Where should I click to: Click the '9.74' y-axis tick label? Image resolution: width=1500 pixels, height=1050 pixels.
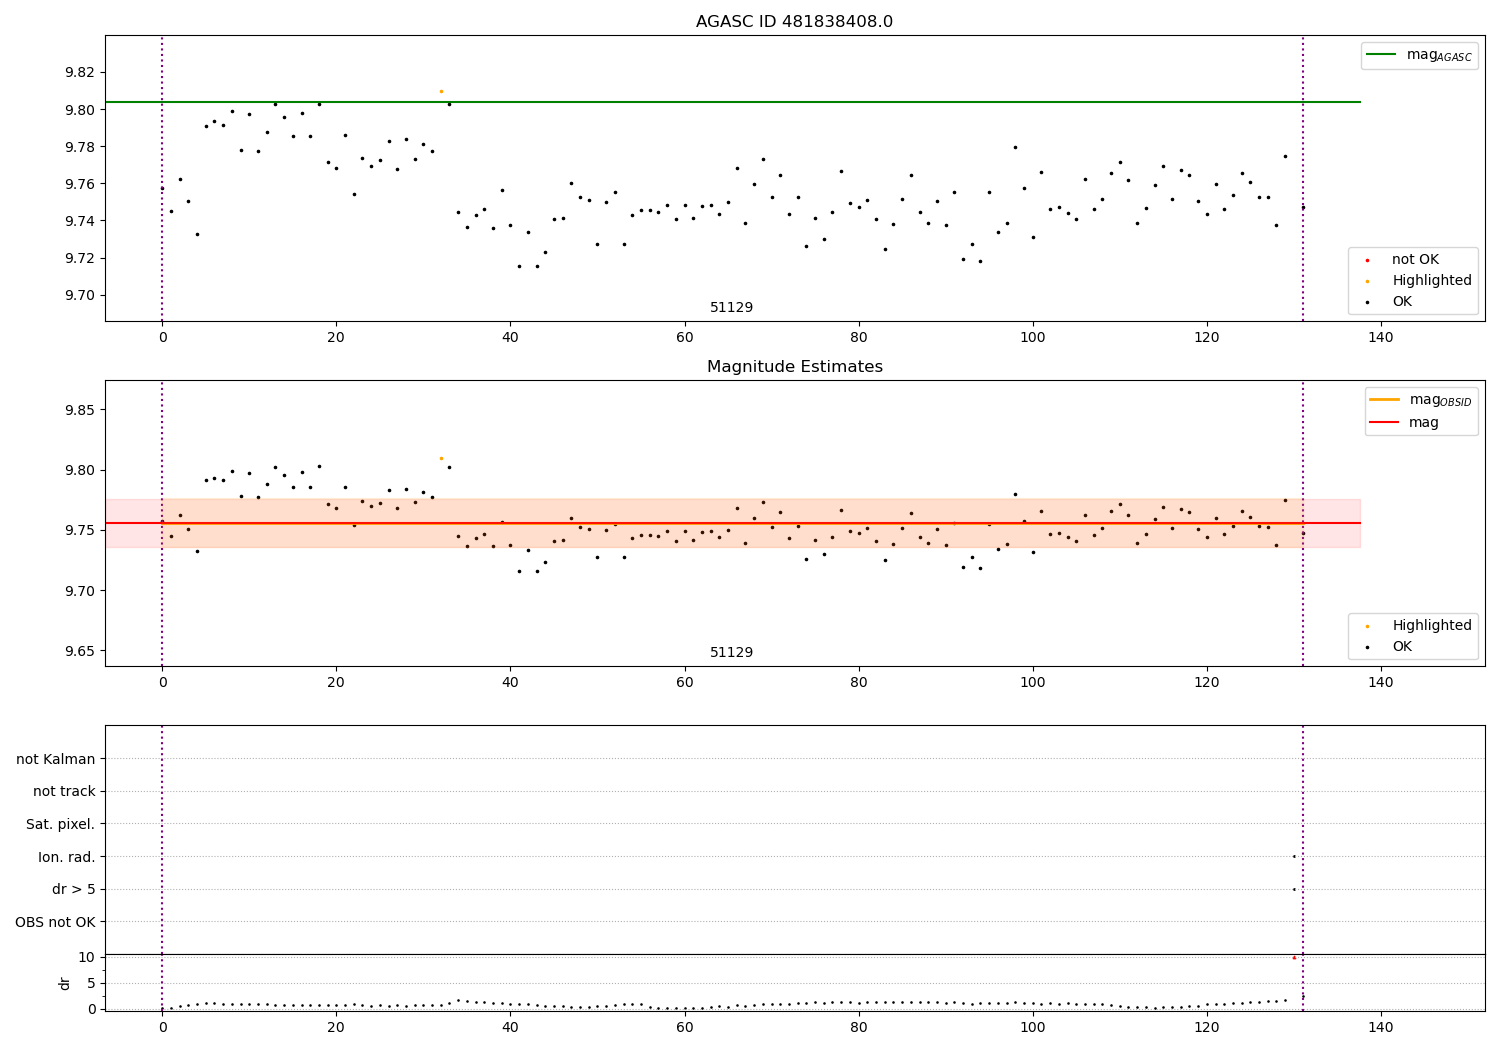(x=80, y=221)
